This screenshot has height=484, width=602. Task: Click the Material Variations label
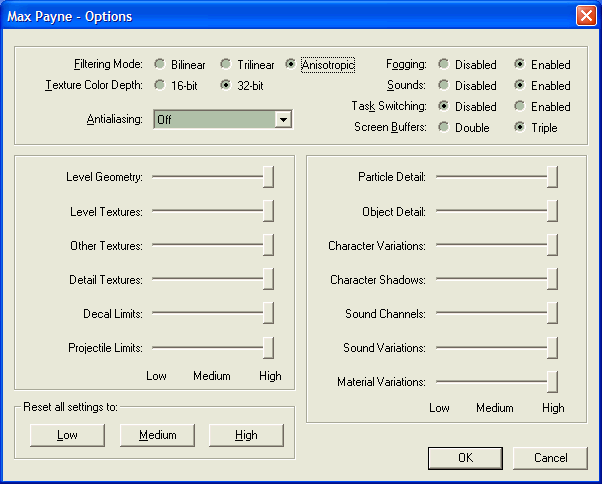(381, 382)
